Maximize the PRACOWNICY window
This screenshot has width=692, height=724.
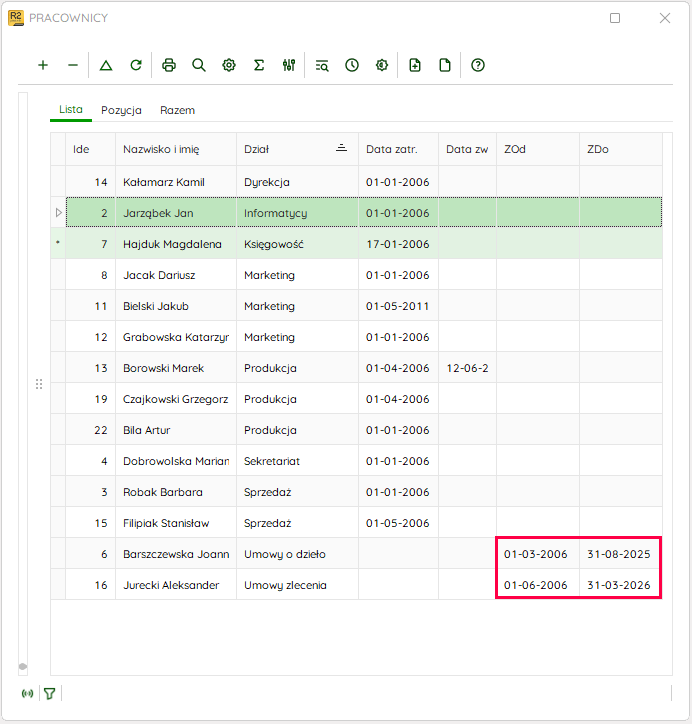pos(615,18)
